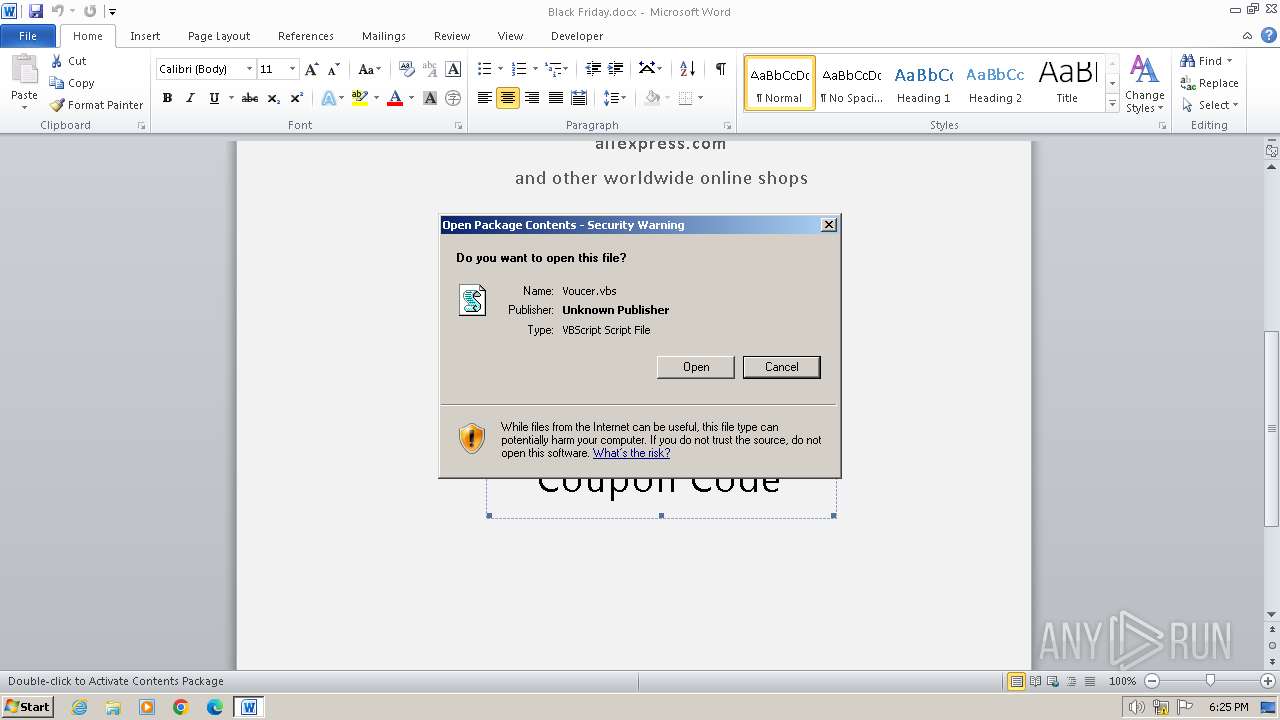Click the 100% zoom level
The height and width of the screenshot is (720, 1280).
pyautogui.click(x=1122, y=681)
